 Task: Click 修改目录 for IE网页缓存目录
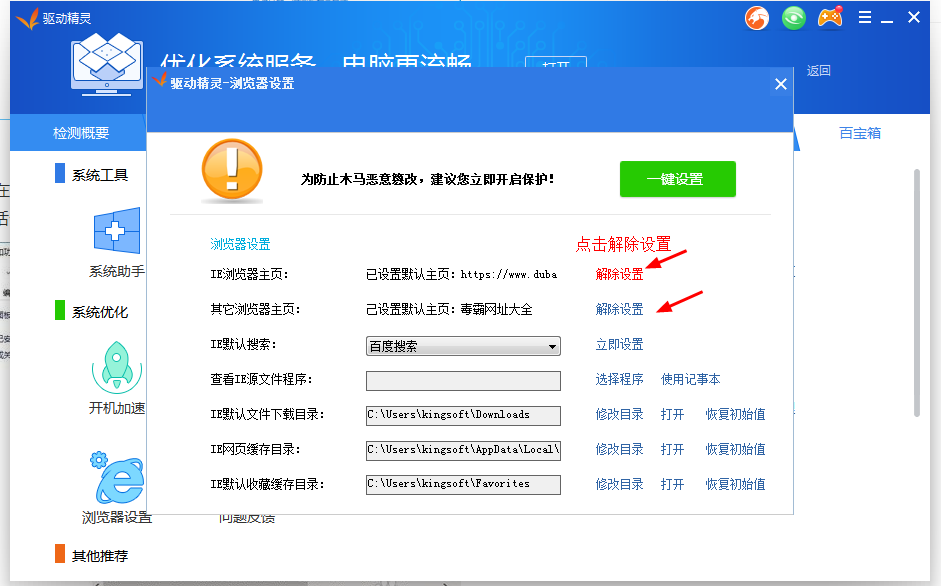(619, 449)
